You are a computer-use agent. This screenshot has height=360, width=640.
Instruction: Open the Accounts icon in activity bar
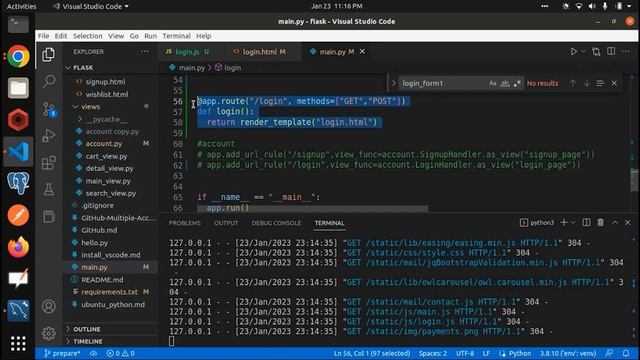tap(49, 306)
